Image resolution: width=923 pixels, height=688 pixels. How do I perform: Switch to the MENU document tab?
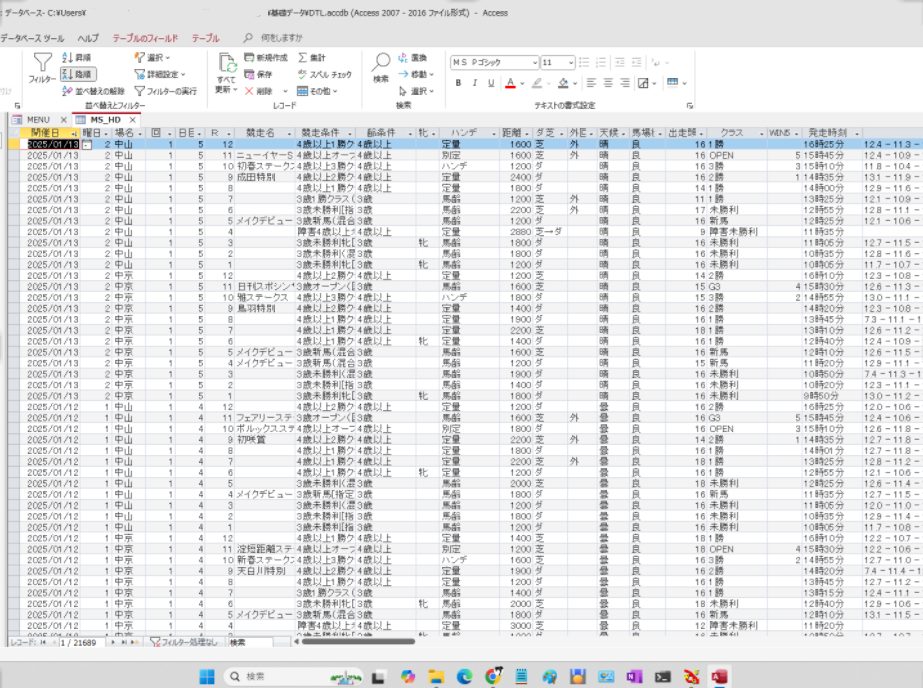coord(32,120)
